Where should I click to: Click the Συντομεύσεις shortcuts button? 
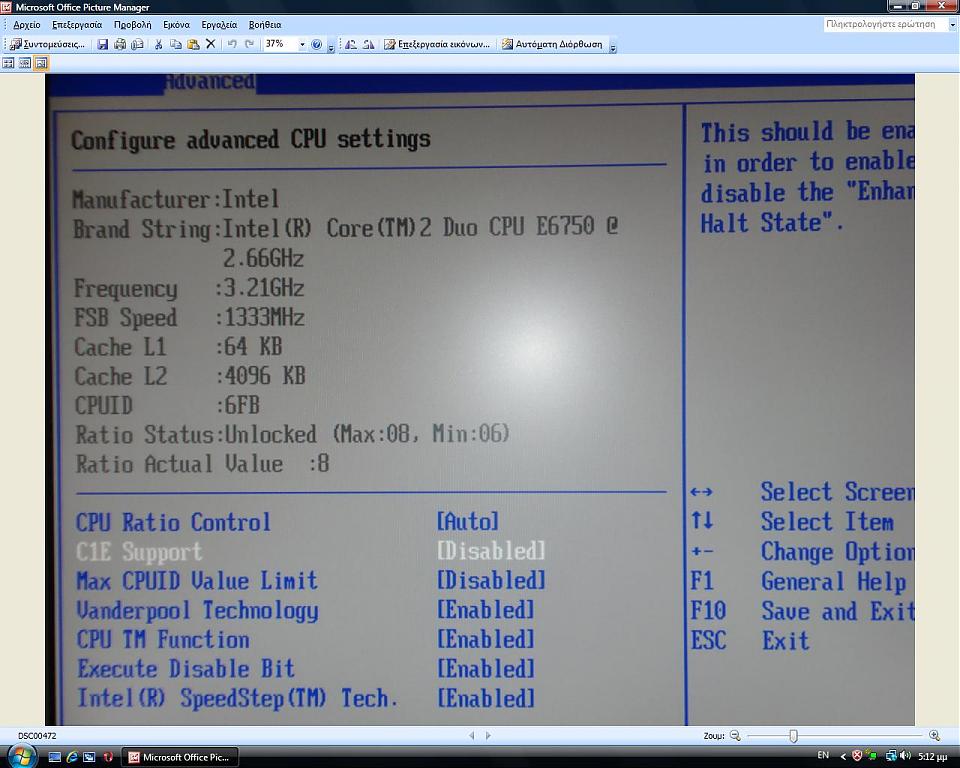pos(48,44)
